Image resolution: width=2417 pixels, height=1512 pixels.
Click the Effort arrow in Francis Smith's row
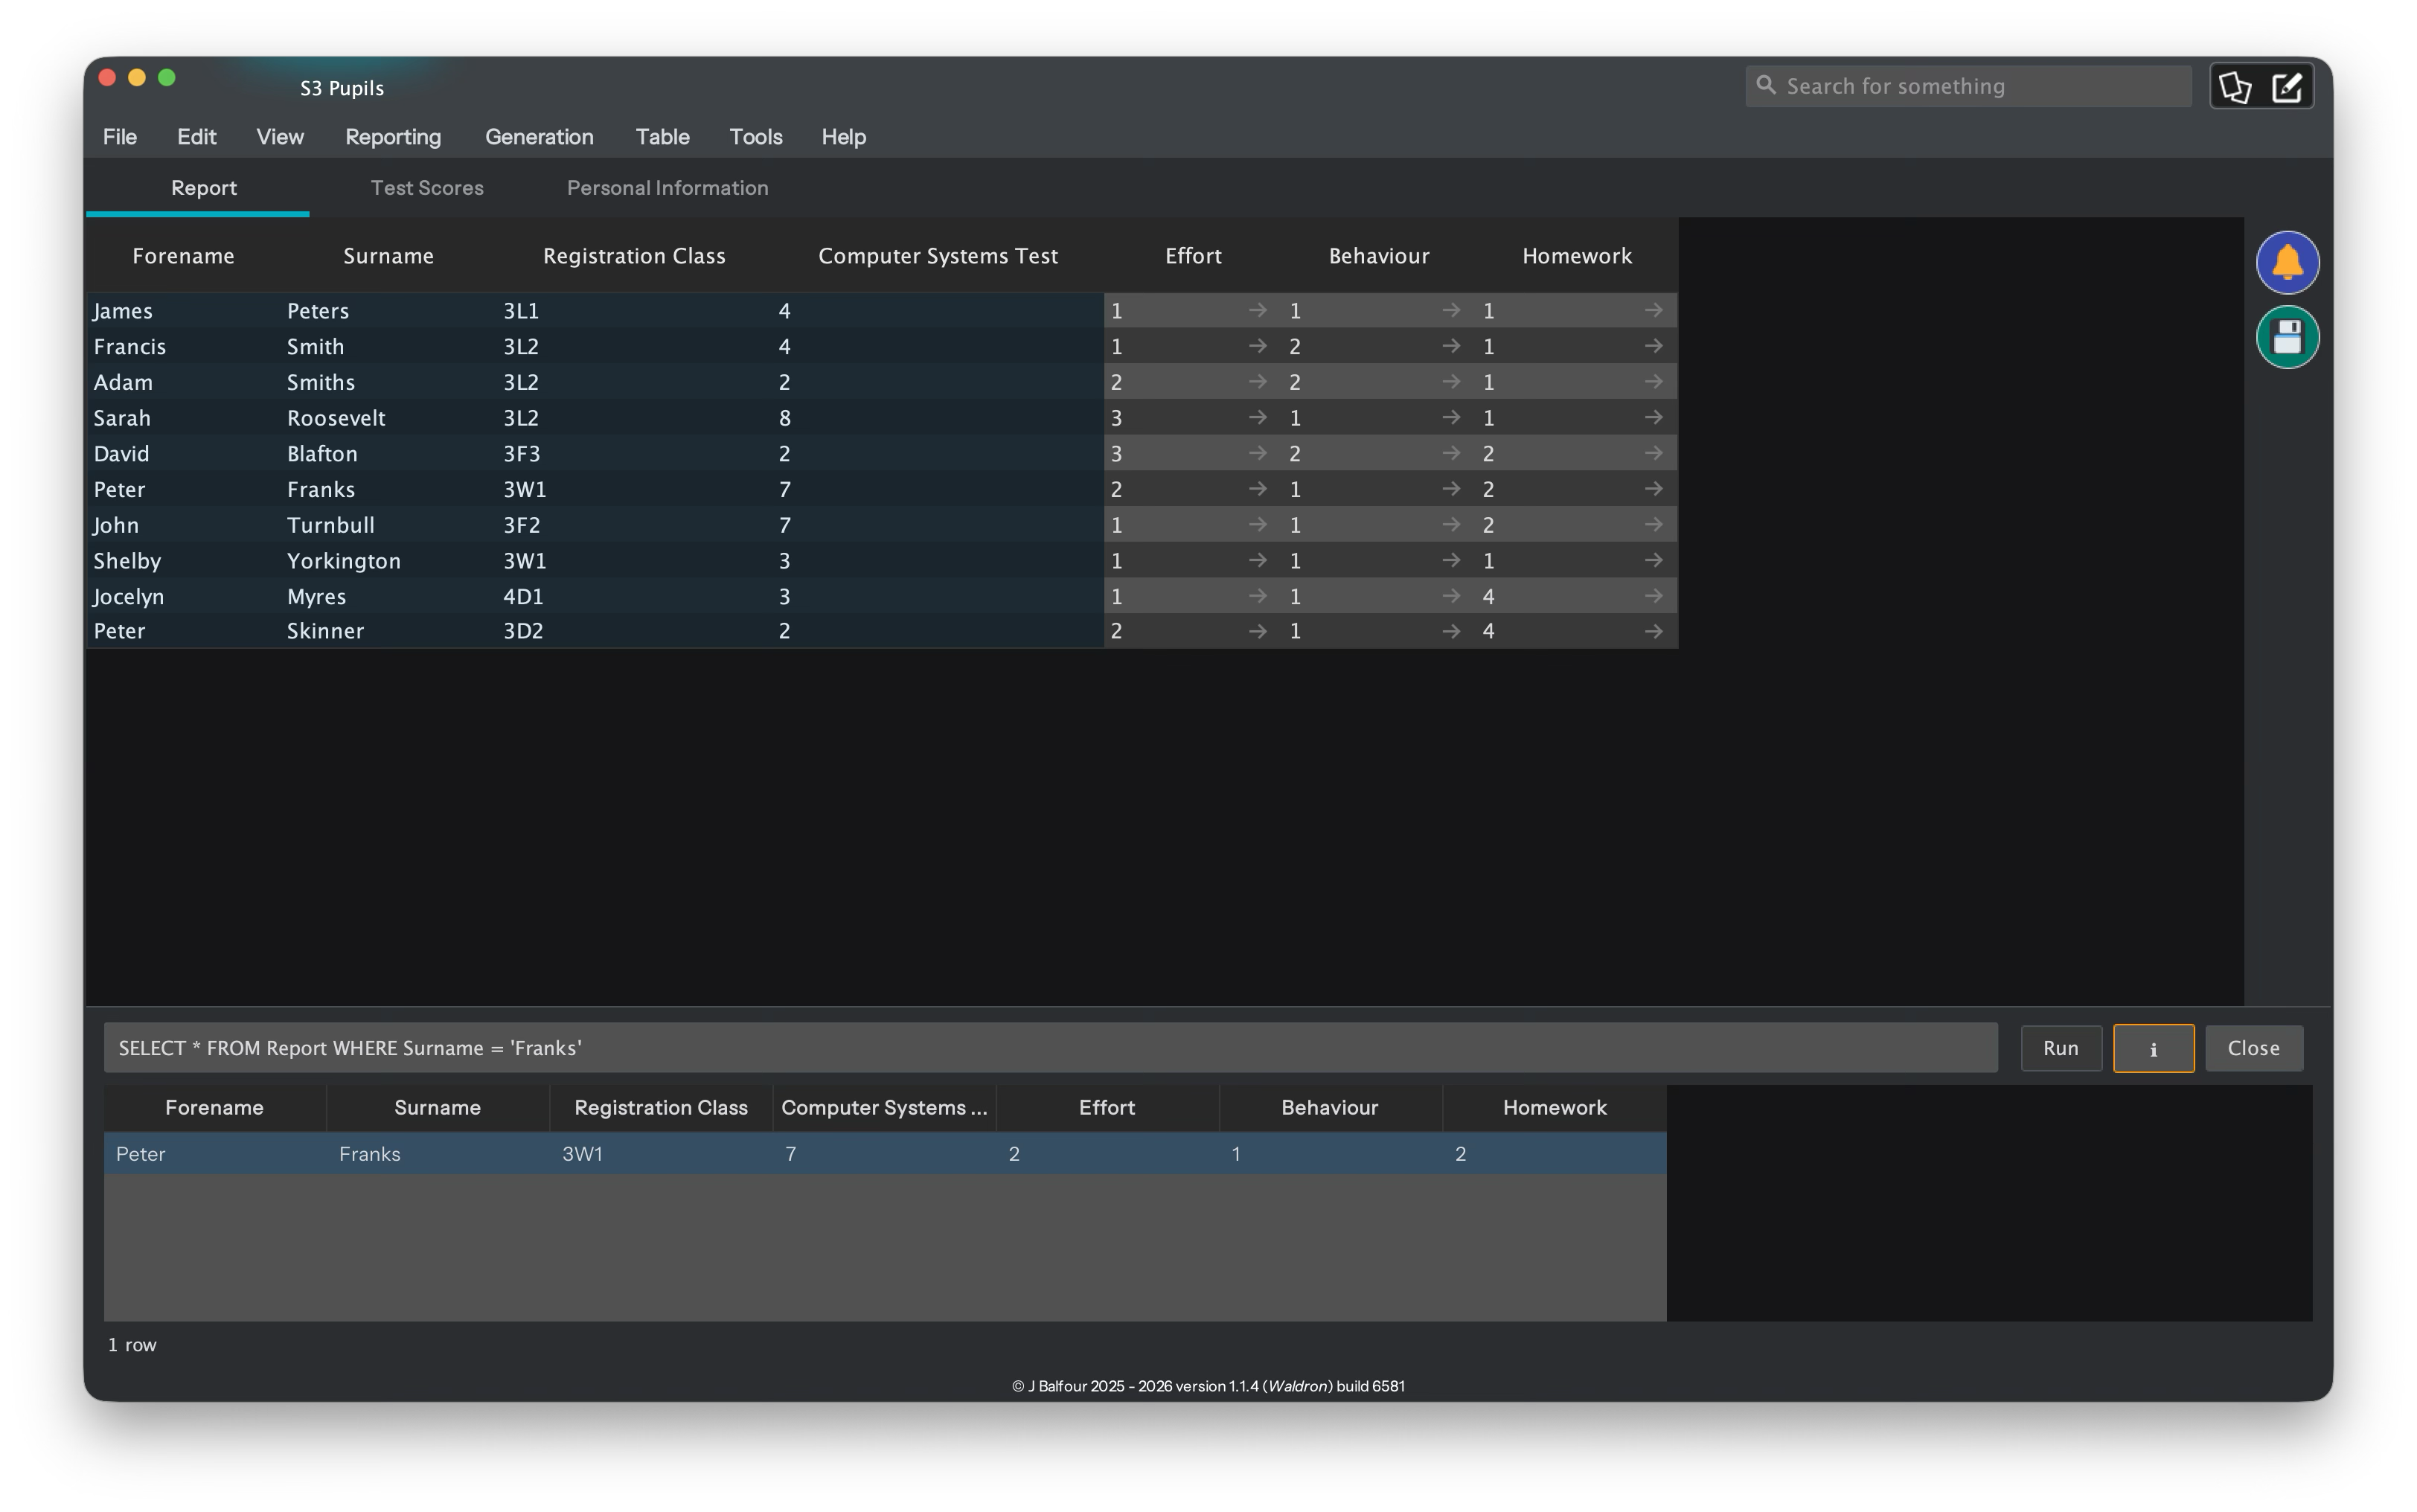click(x=1258, y=346)
